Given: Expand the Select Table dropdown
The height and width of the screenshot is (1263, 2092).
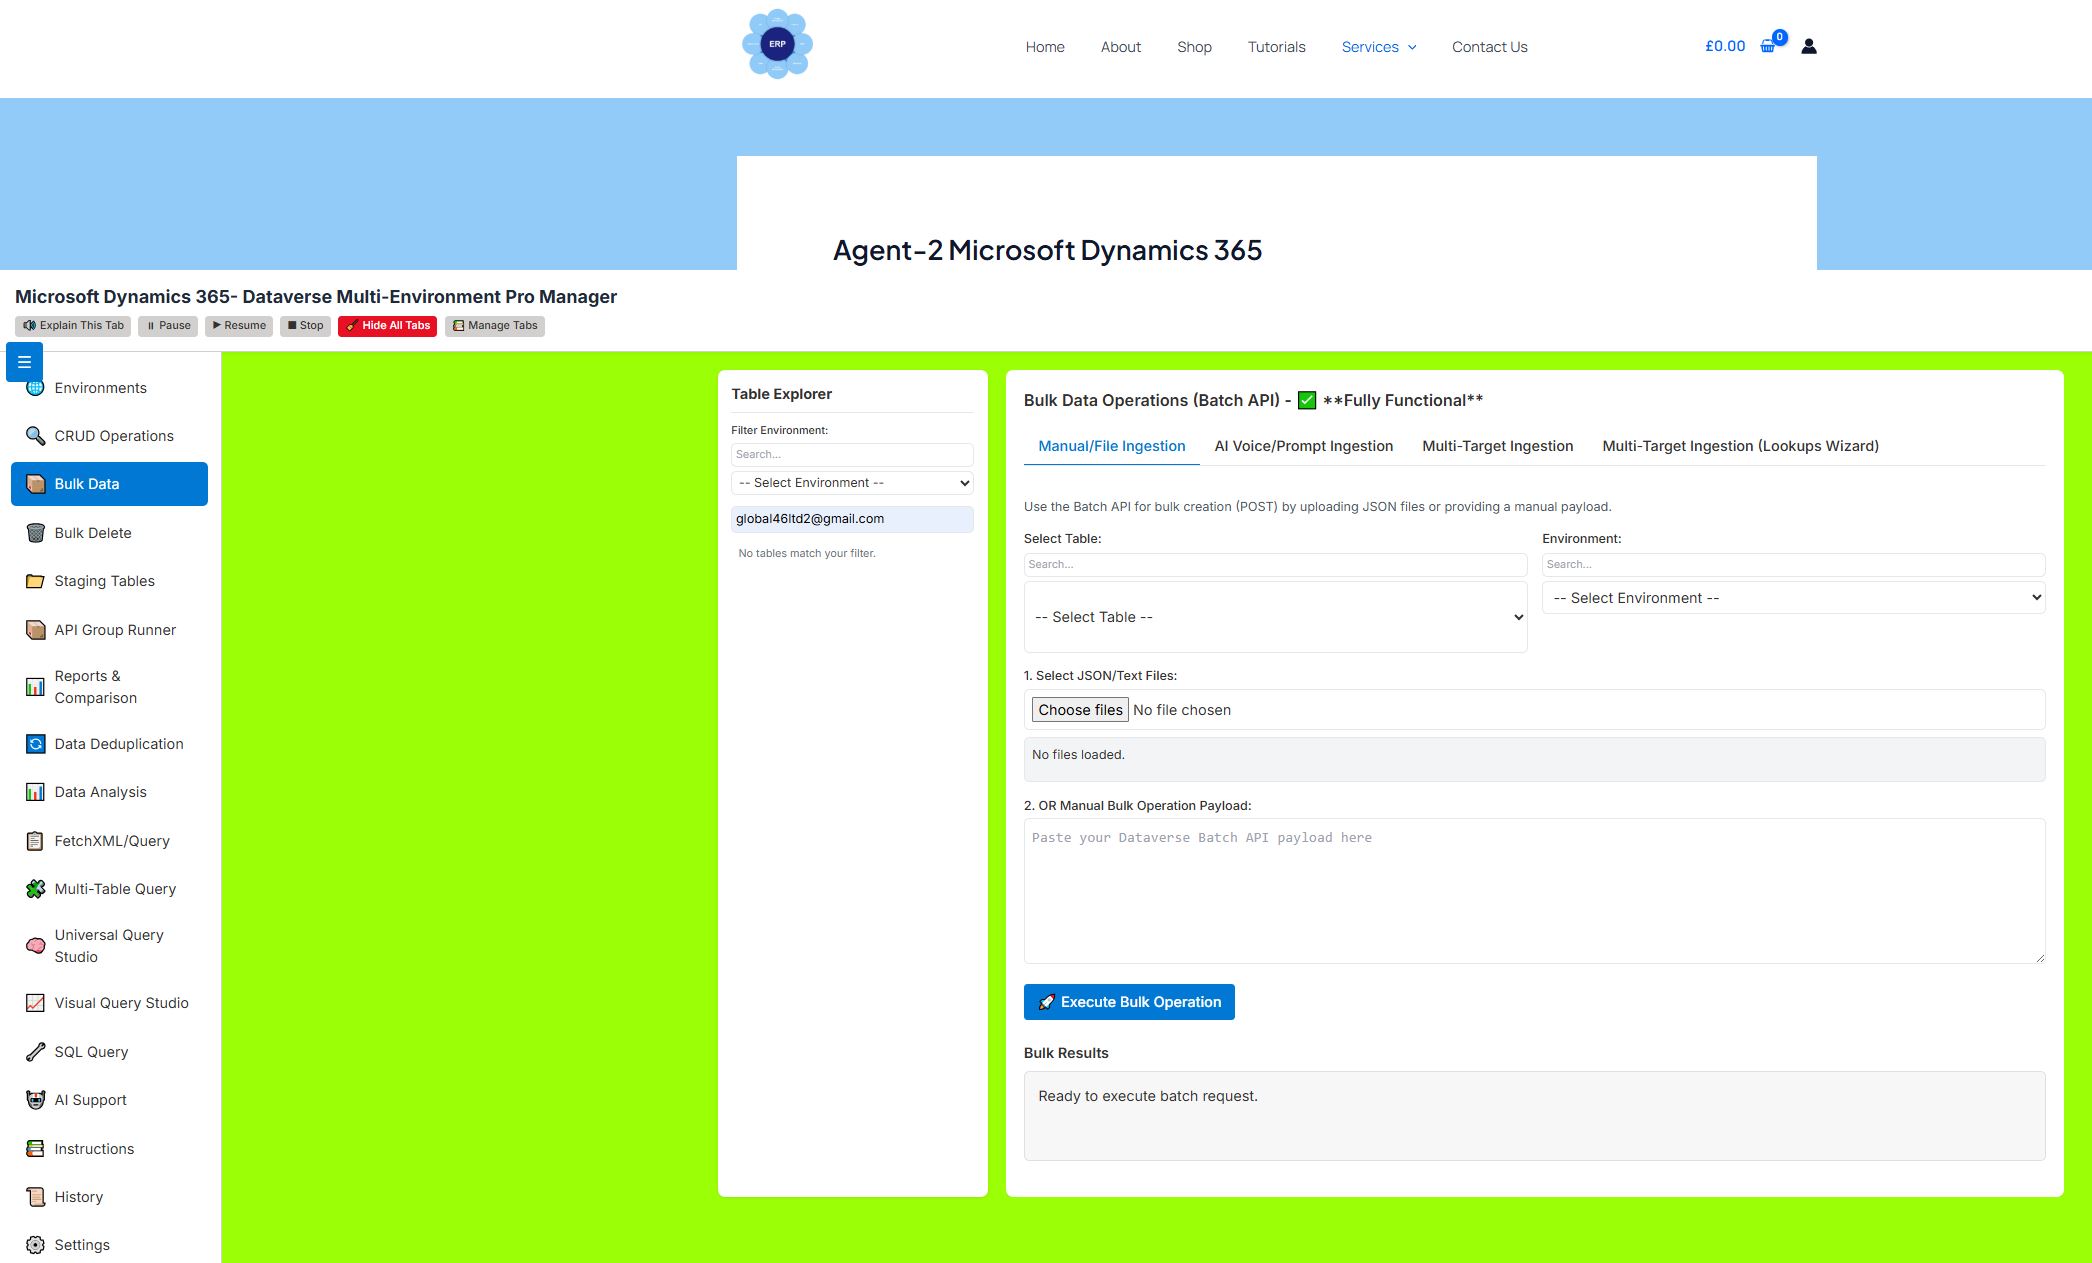Looking at the screenshot, I should (1275, 617).
